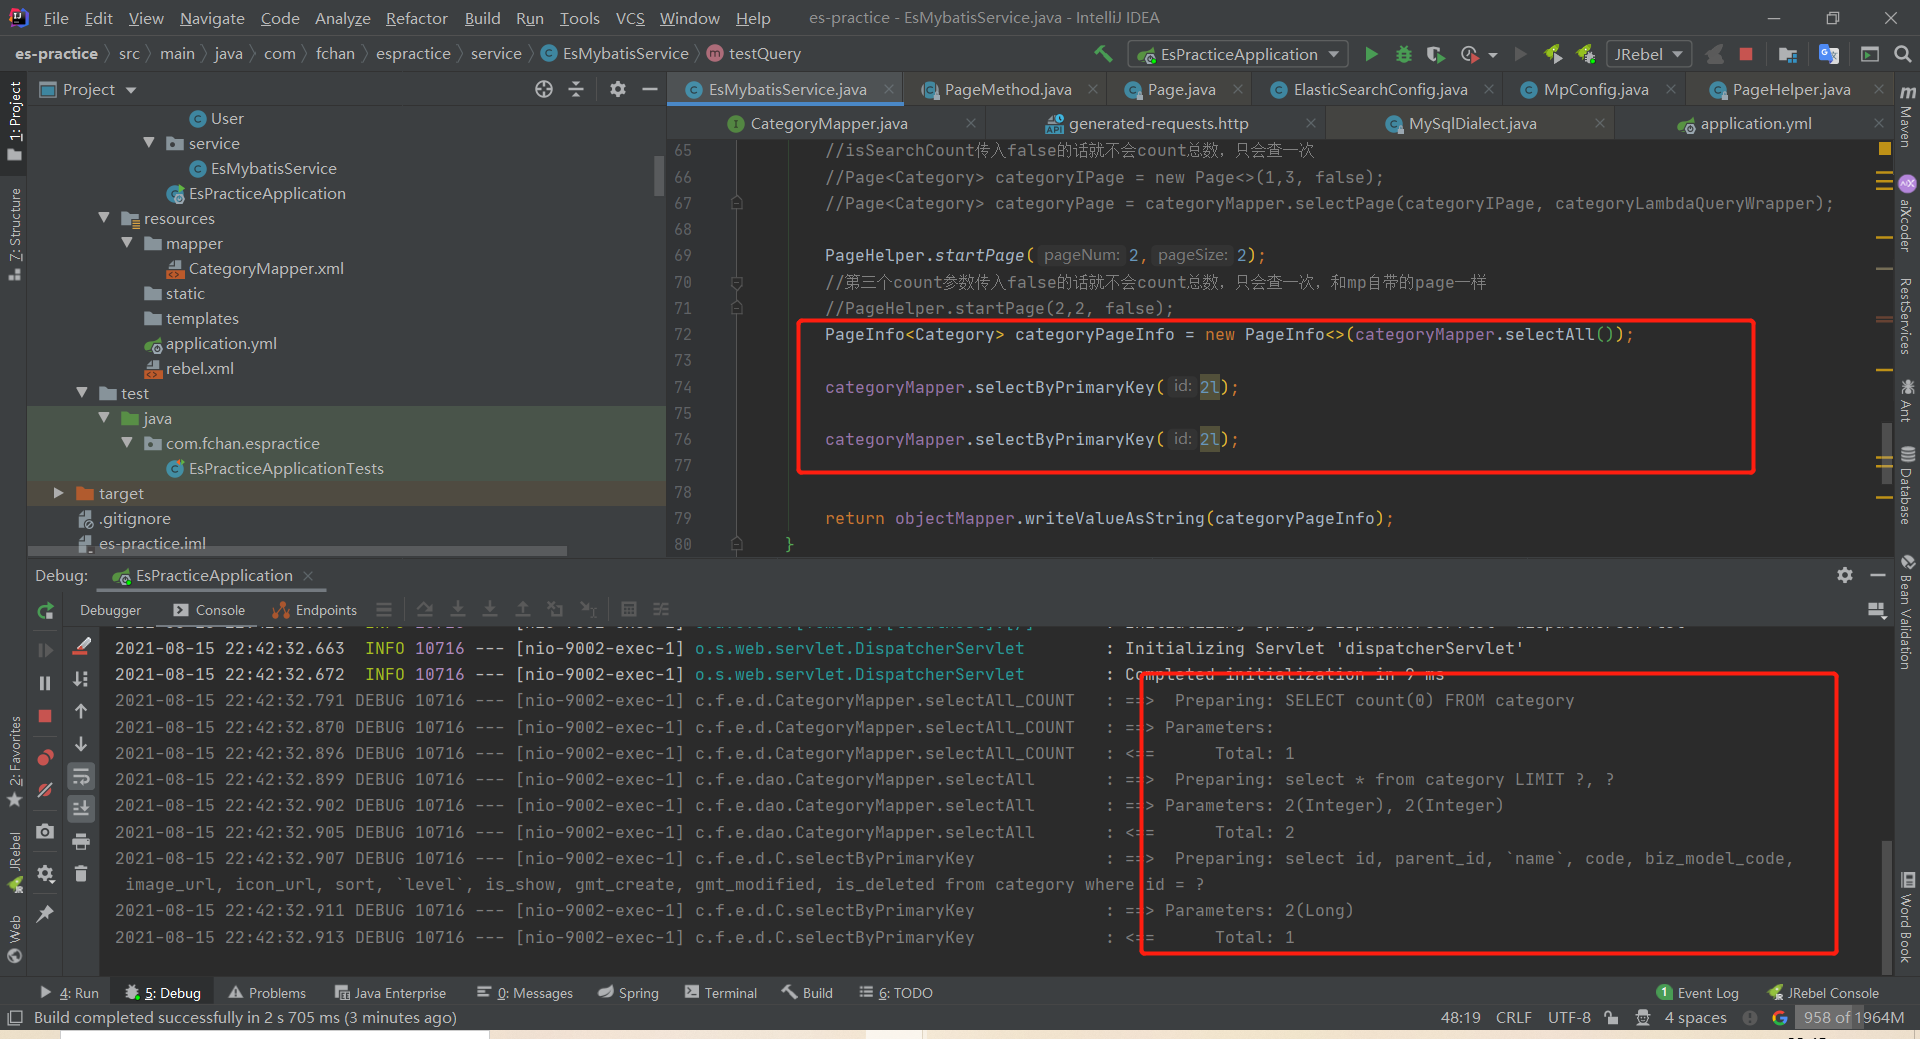This screenshot has width=1920, height=1039.
Task: Close the EsMybatisService.java tab
Action: click(x=888, y=89)
